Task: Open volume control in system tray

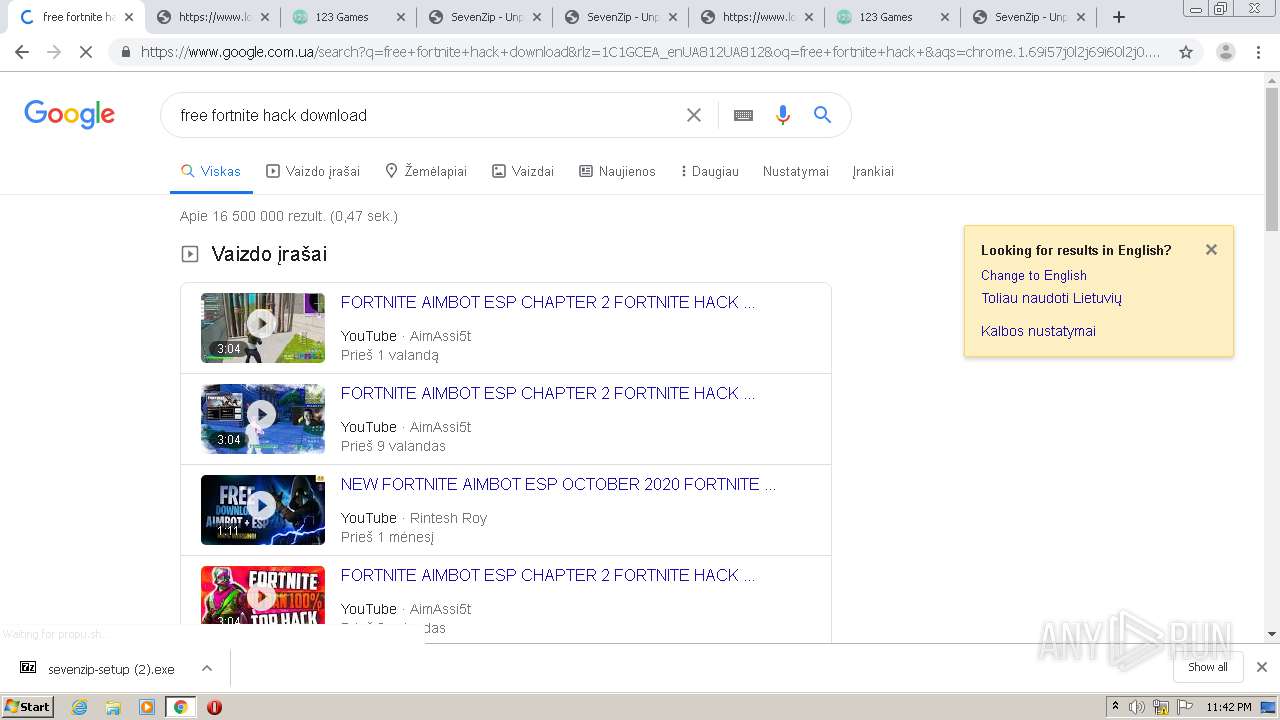Action: pyautogui.click(x=1137, y=707)
